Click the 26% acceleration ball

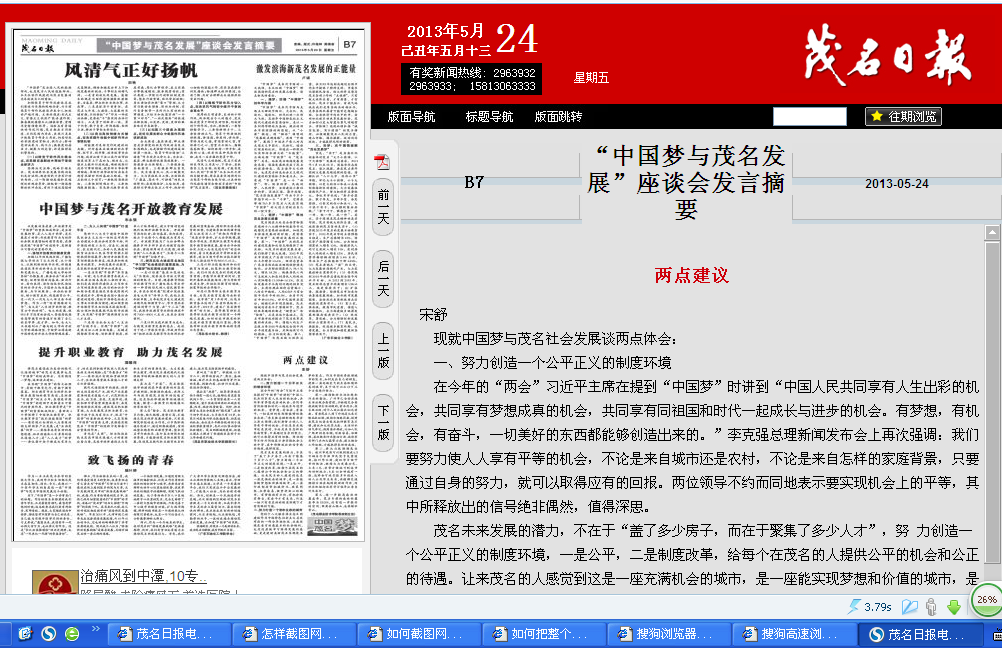pyautogui.click(x=987, y=600)
